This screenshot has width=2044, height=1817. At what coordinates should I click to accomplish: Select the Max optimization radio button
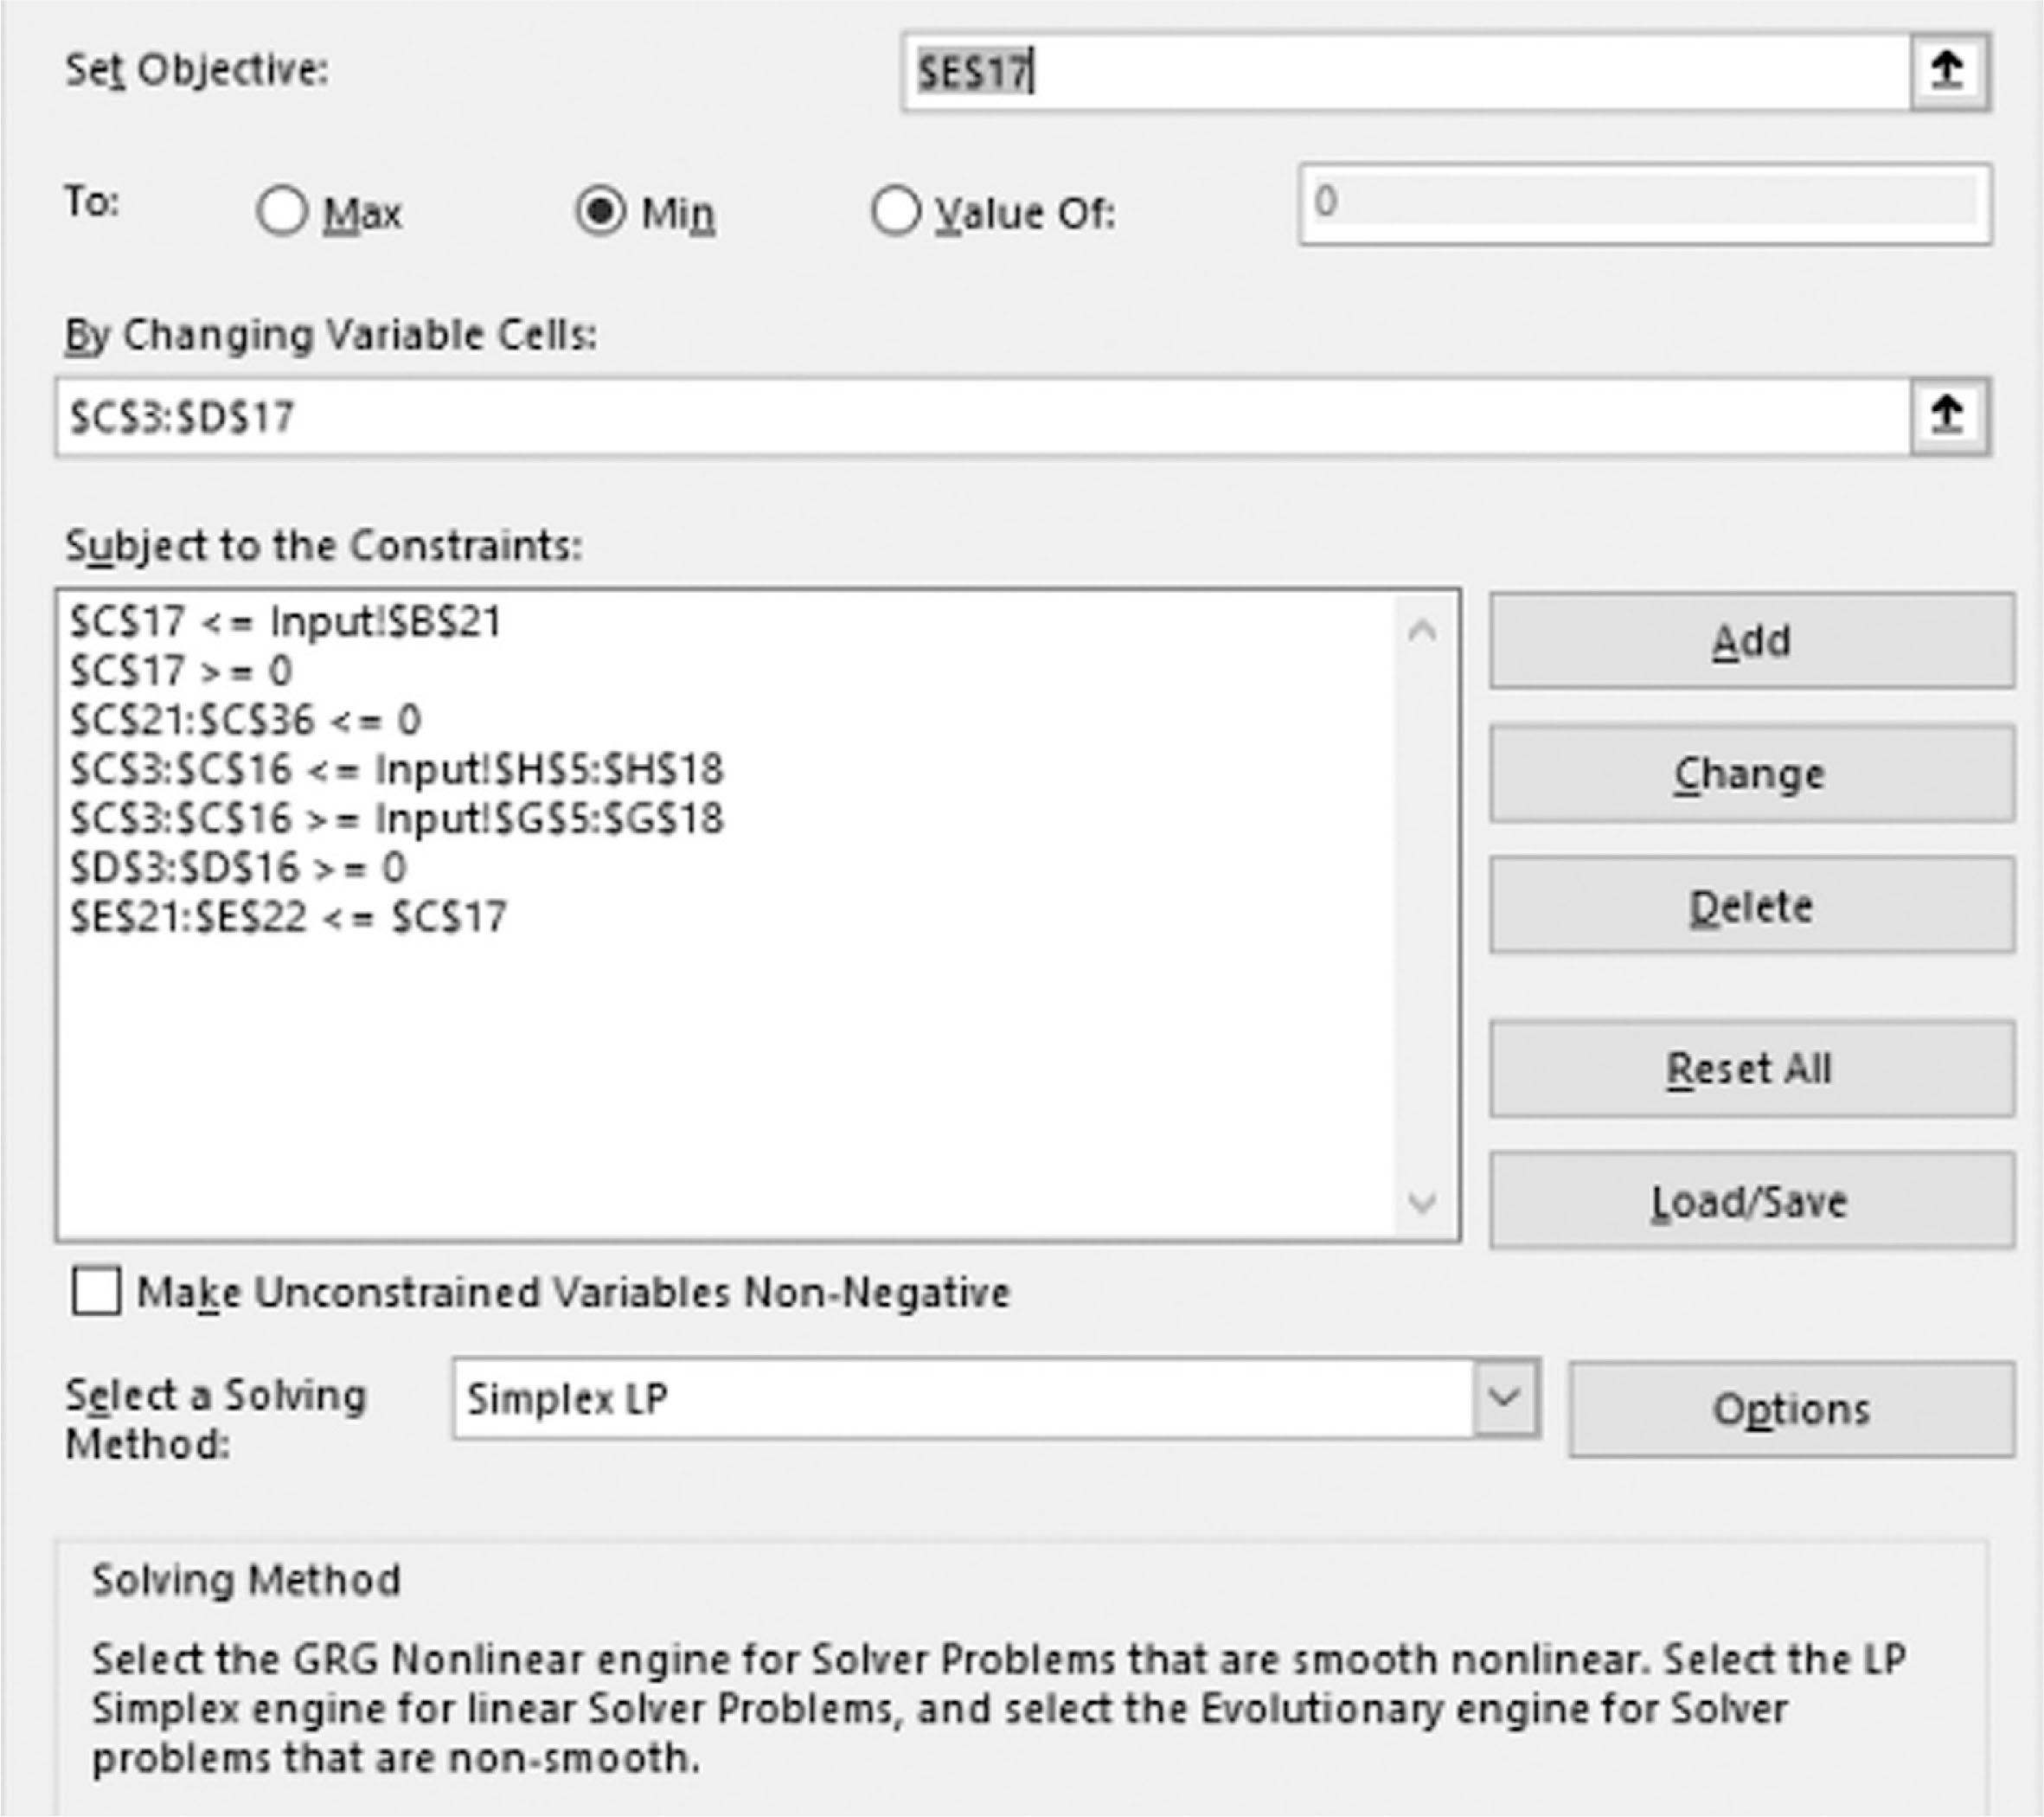(x=283, y=210)
